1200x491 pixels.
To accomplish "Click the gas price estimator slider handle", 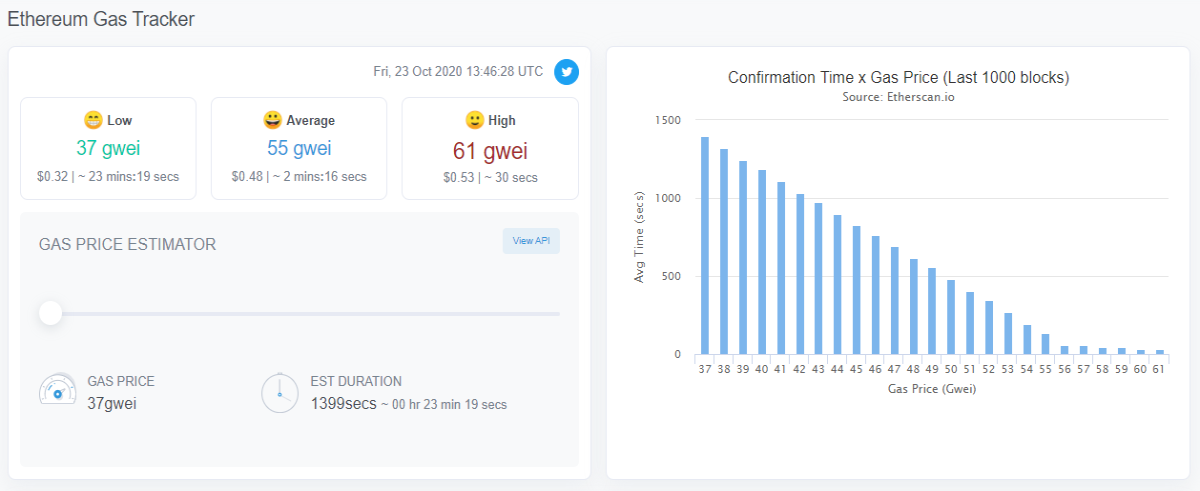I will pos(50,314).
